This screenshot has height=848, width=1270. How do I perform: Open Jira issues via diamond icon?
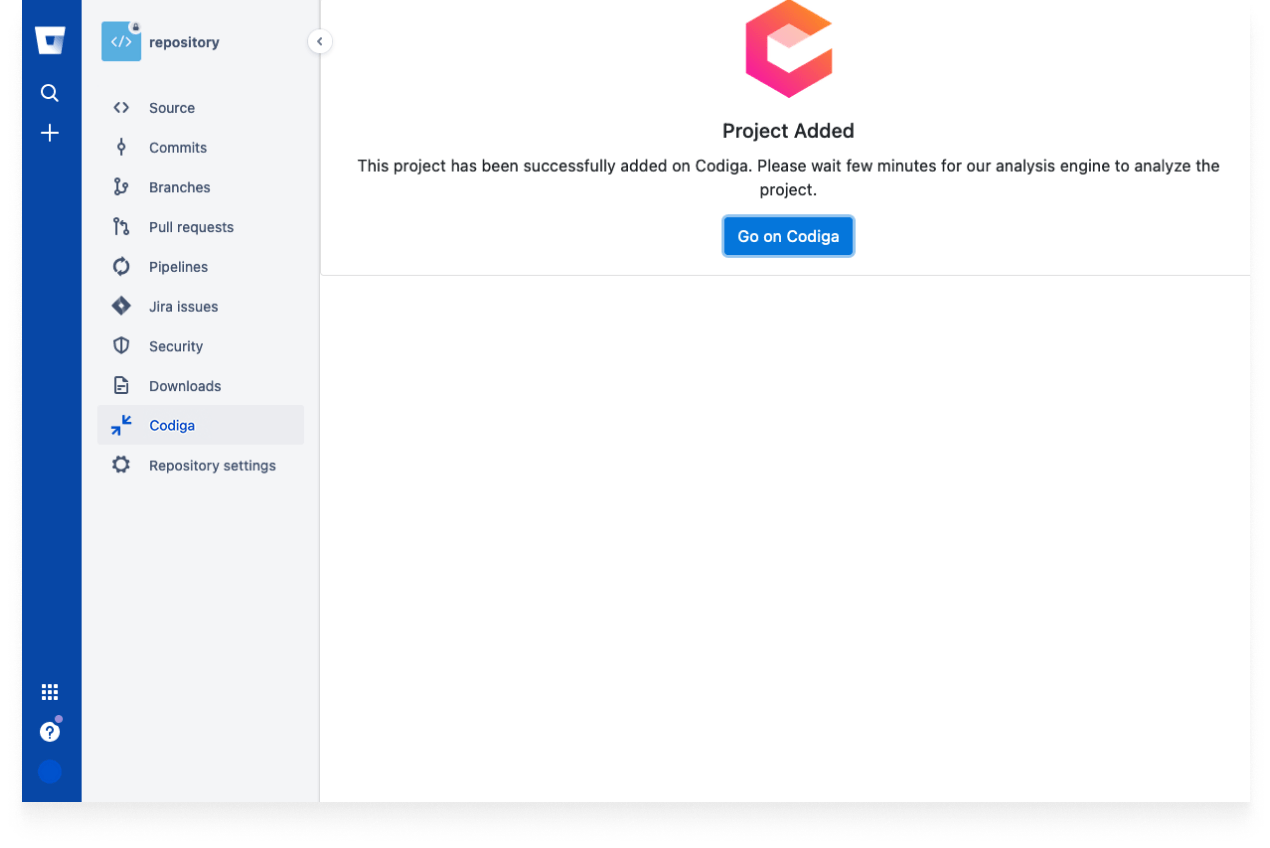pyautogui.click(x=121, y=306)
